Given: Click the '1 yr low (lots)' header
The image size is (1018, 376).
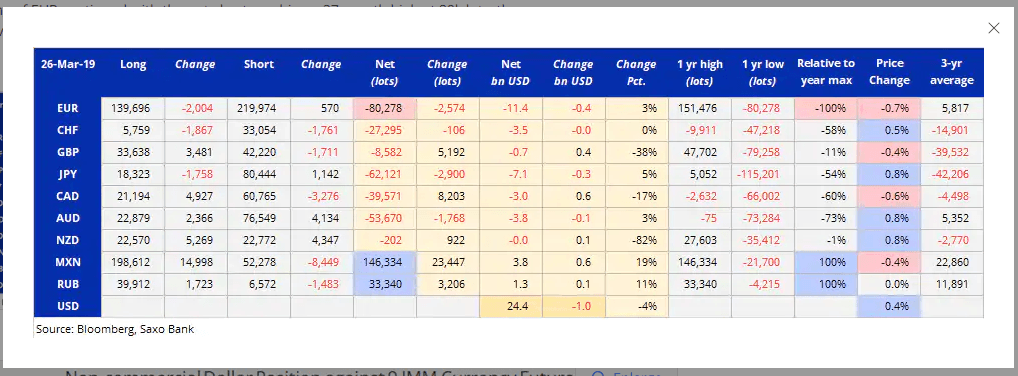Looking at the screenshot, I should point(763,73).
